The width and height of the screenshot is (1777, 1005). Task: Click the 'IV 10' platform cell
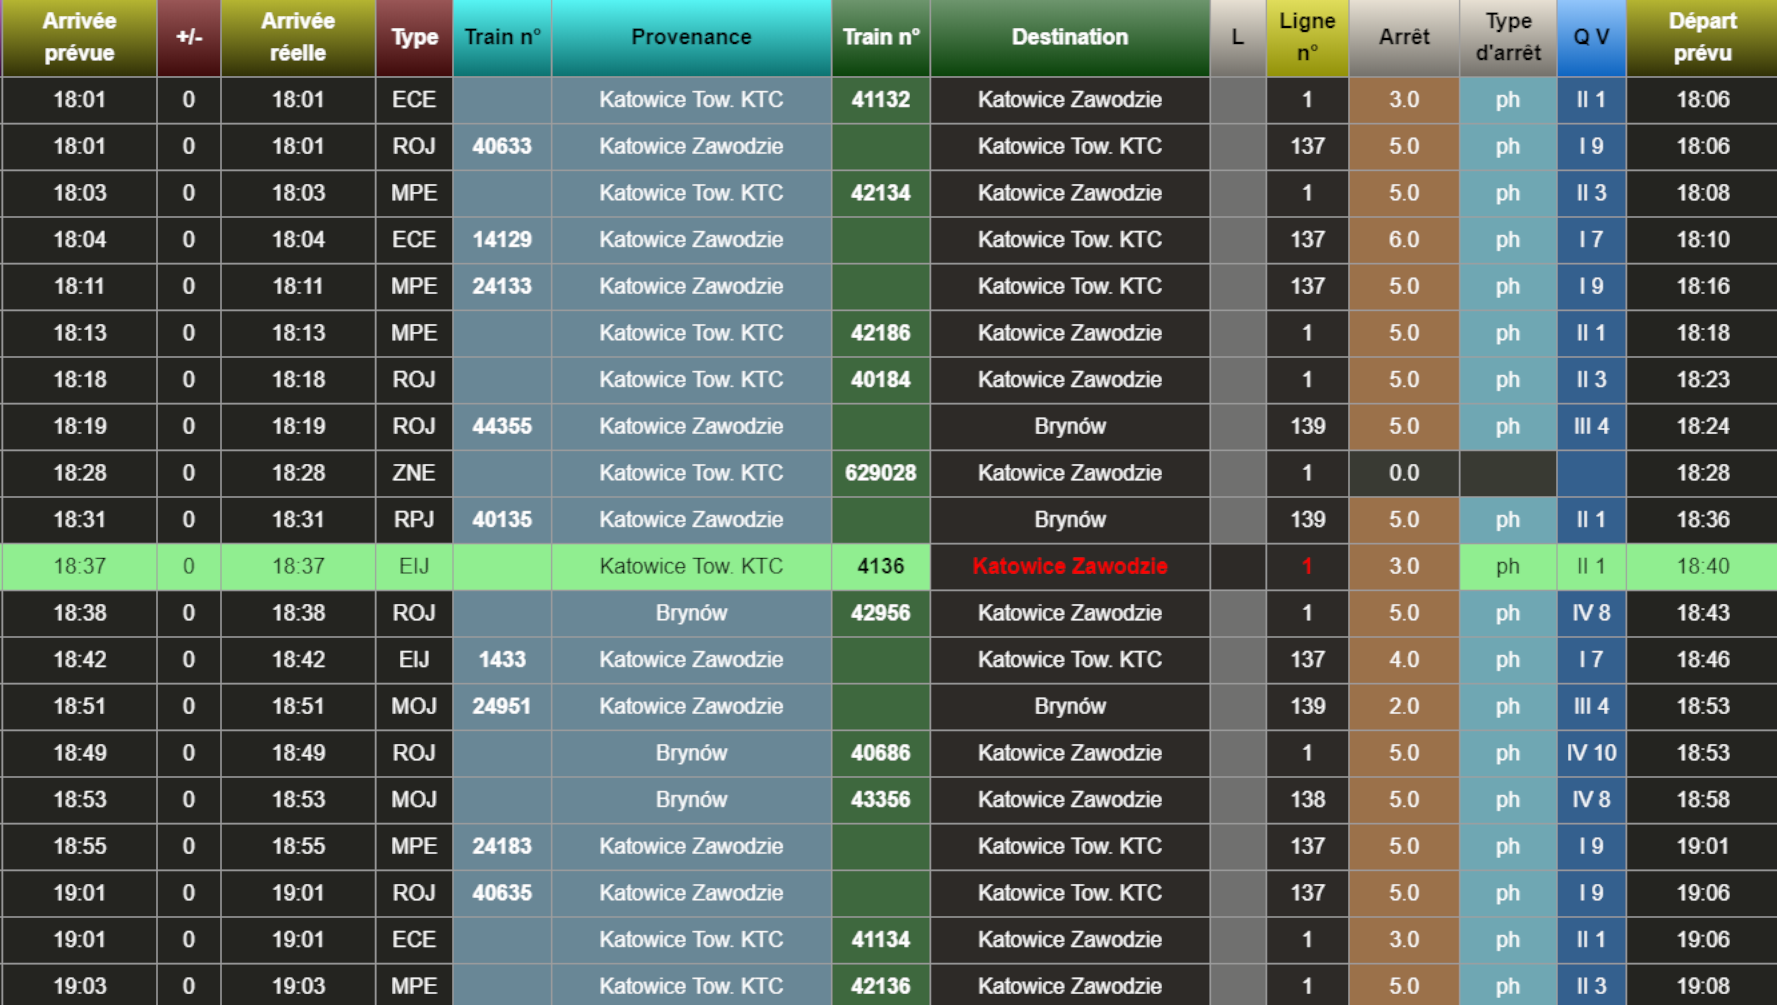(x=1591, y=753)
